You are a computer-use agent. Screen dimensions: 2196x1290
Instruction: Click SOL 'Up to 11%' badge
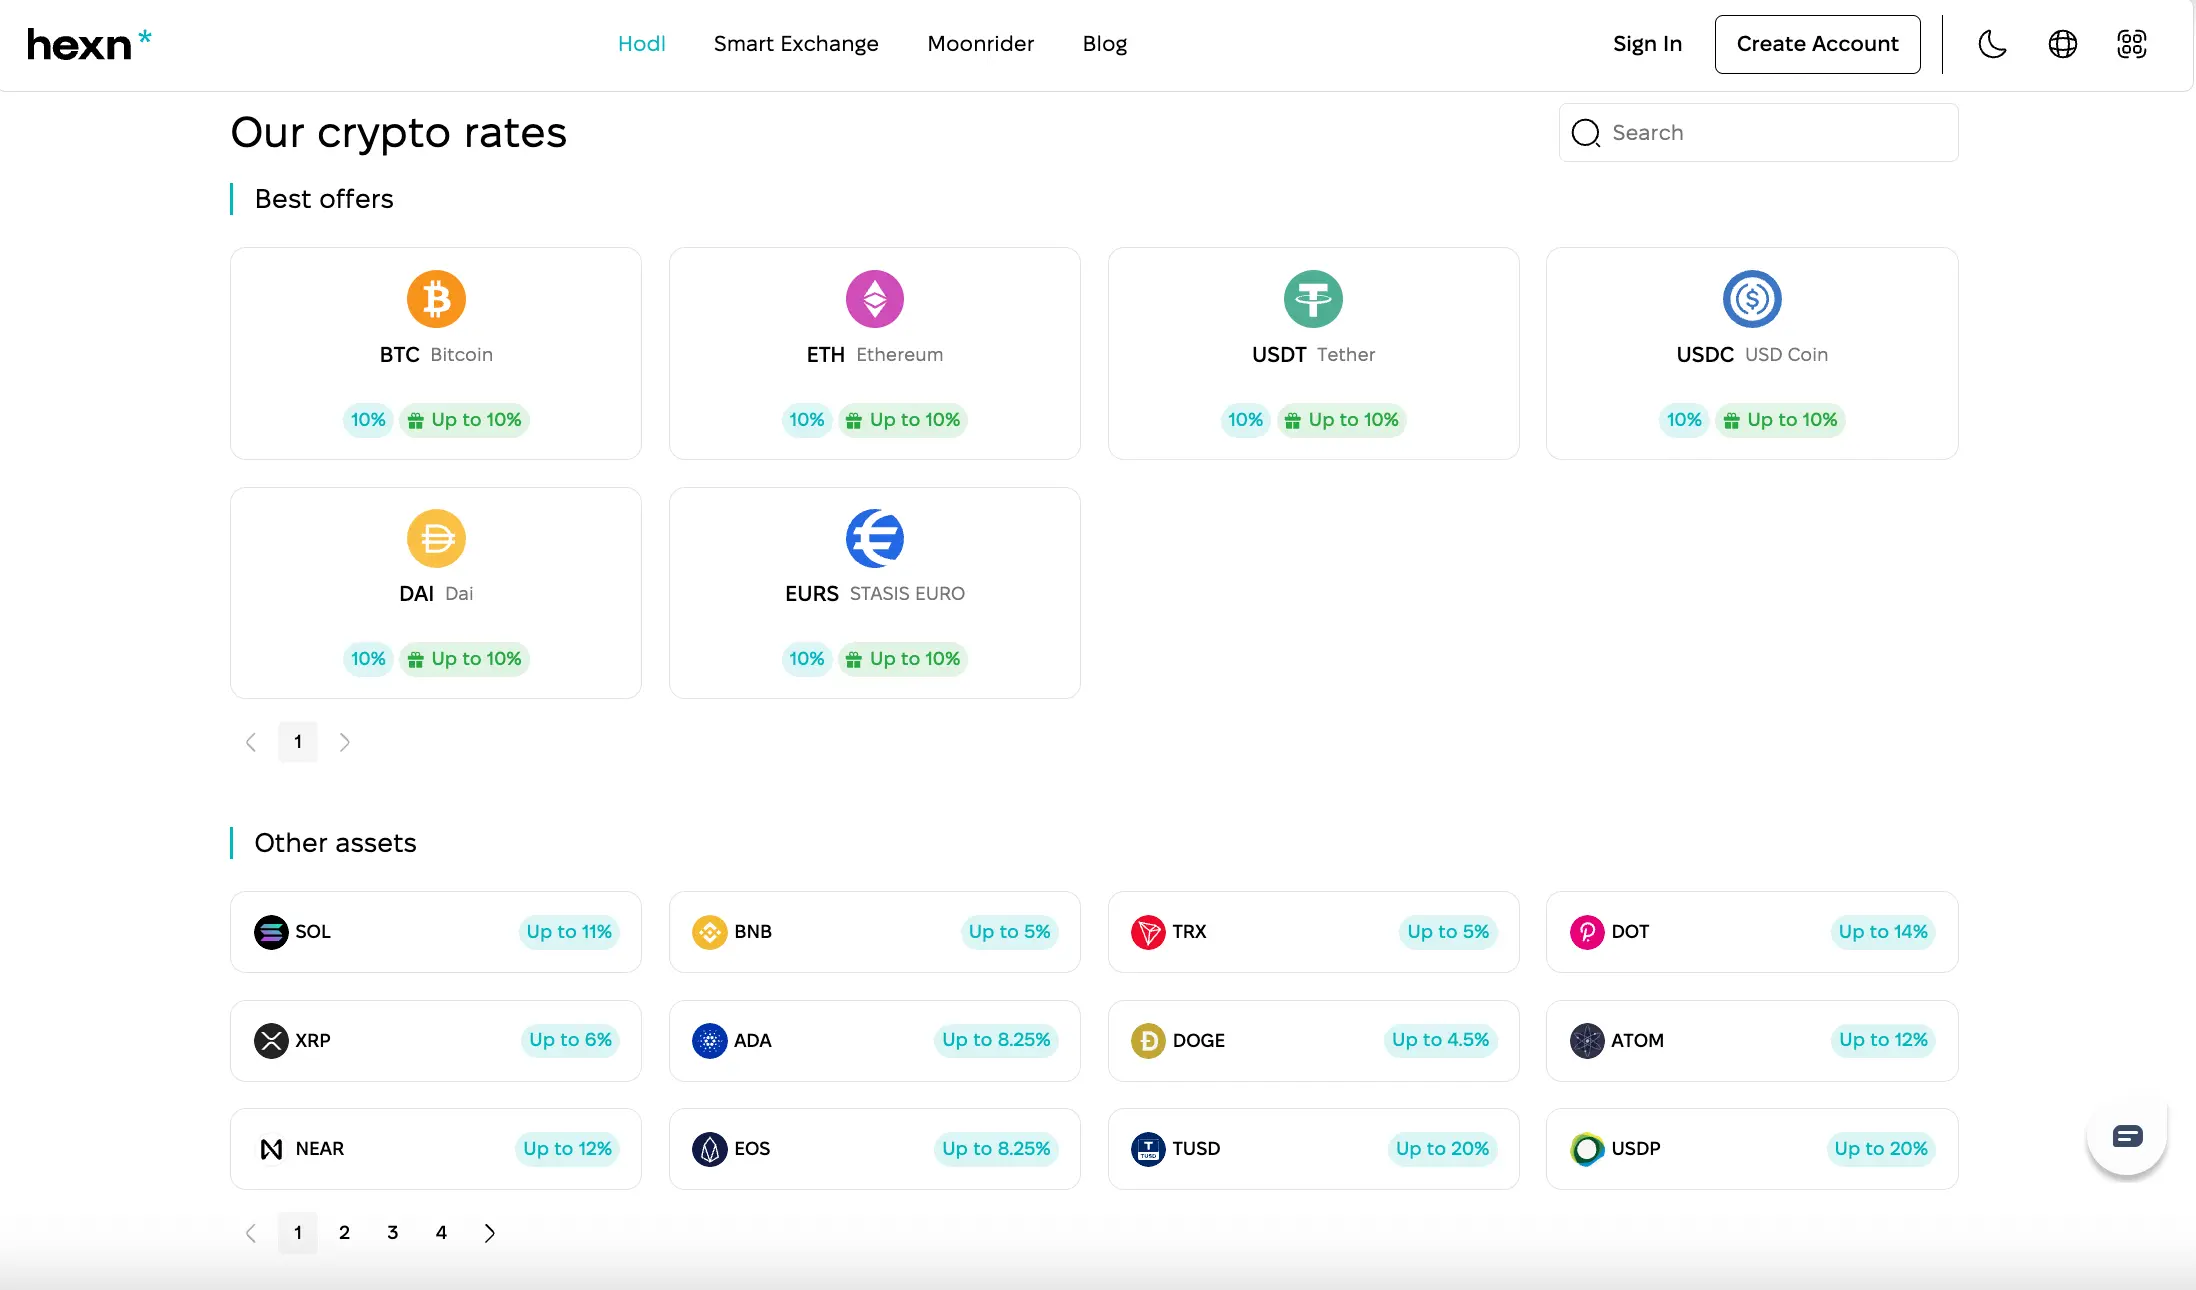coord(569,932)
